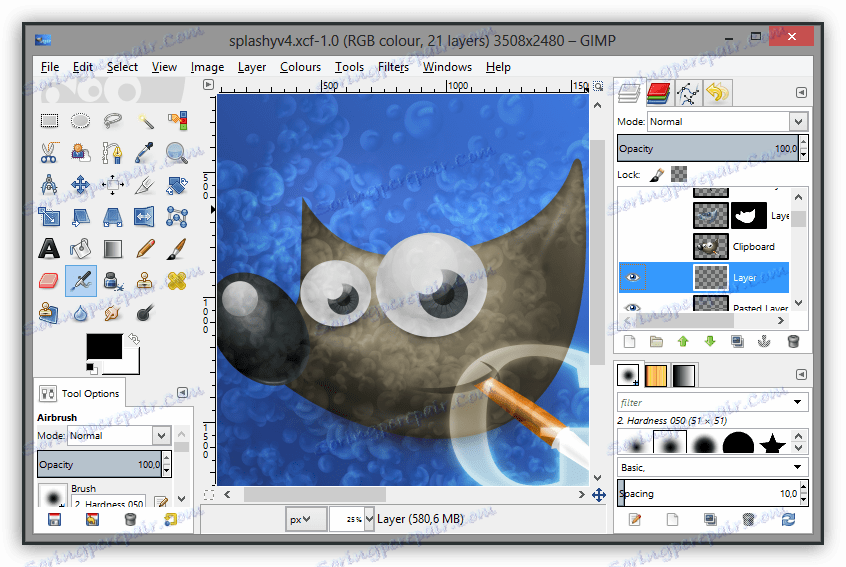Open Brushes dock configuration menu arrow
The height and width of the screenshot is (567, 846).
click(x=801, y=374)
